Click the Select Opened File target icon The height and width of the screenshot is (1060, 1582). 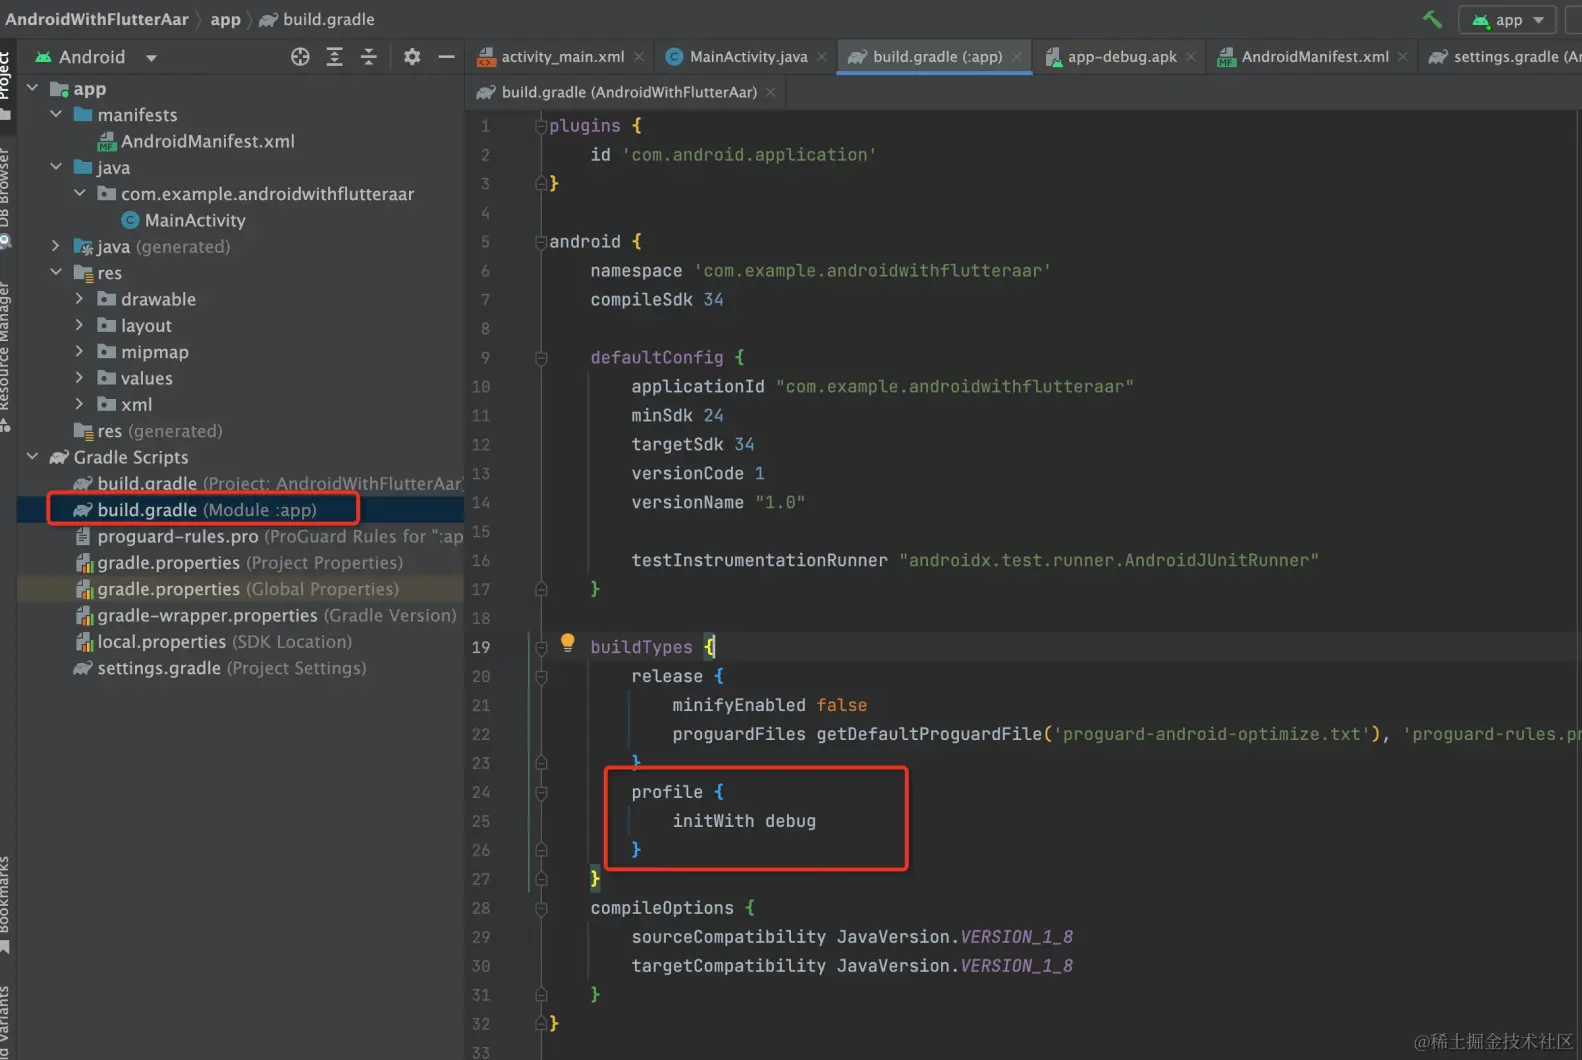(300, 57)
